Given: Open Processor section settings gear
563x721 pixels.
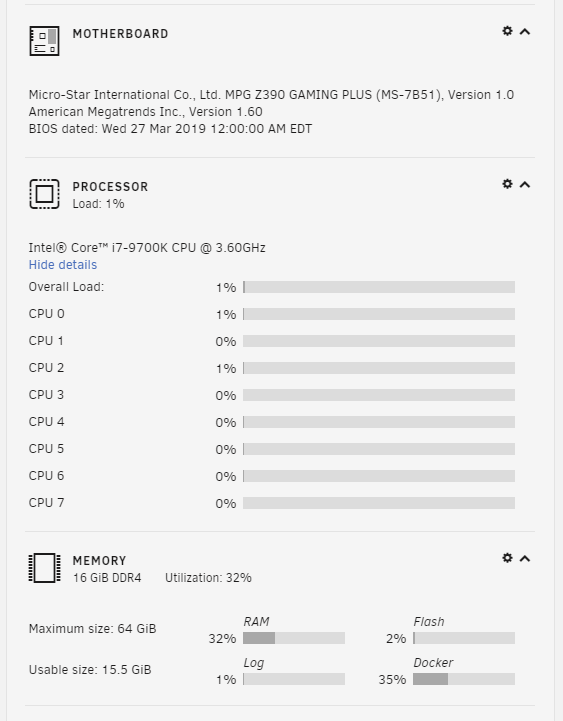Looking at the screenshot, I should click(x=507, y=184).
